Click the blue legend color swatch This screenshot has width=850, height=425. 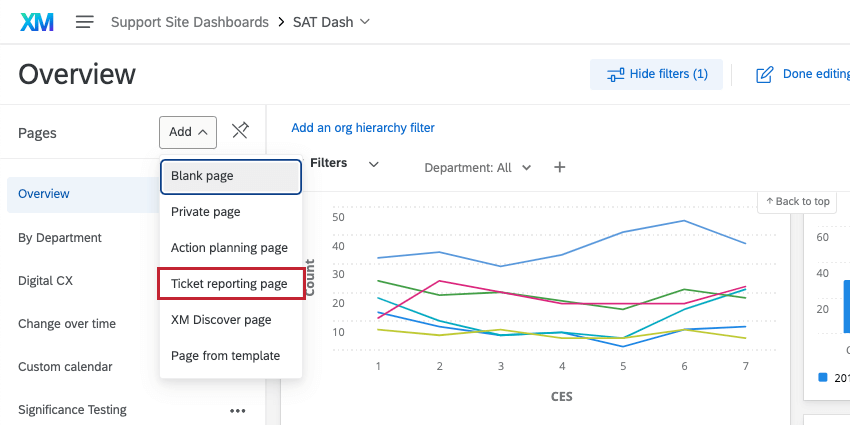823,377
